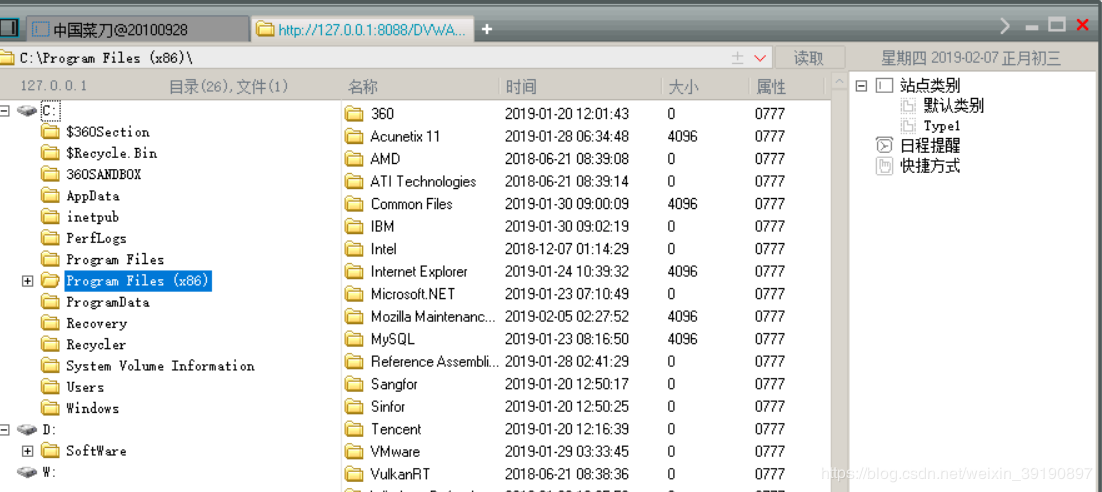
Task: Open the path history dropdown arrow
Action: coord(760,58)
